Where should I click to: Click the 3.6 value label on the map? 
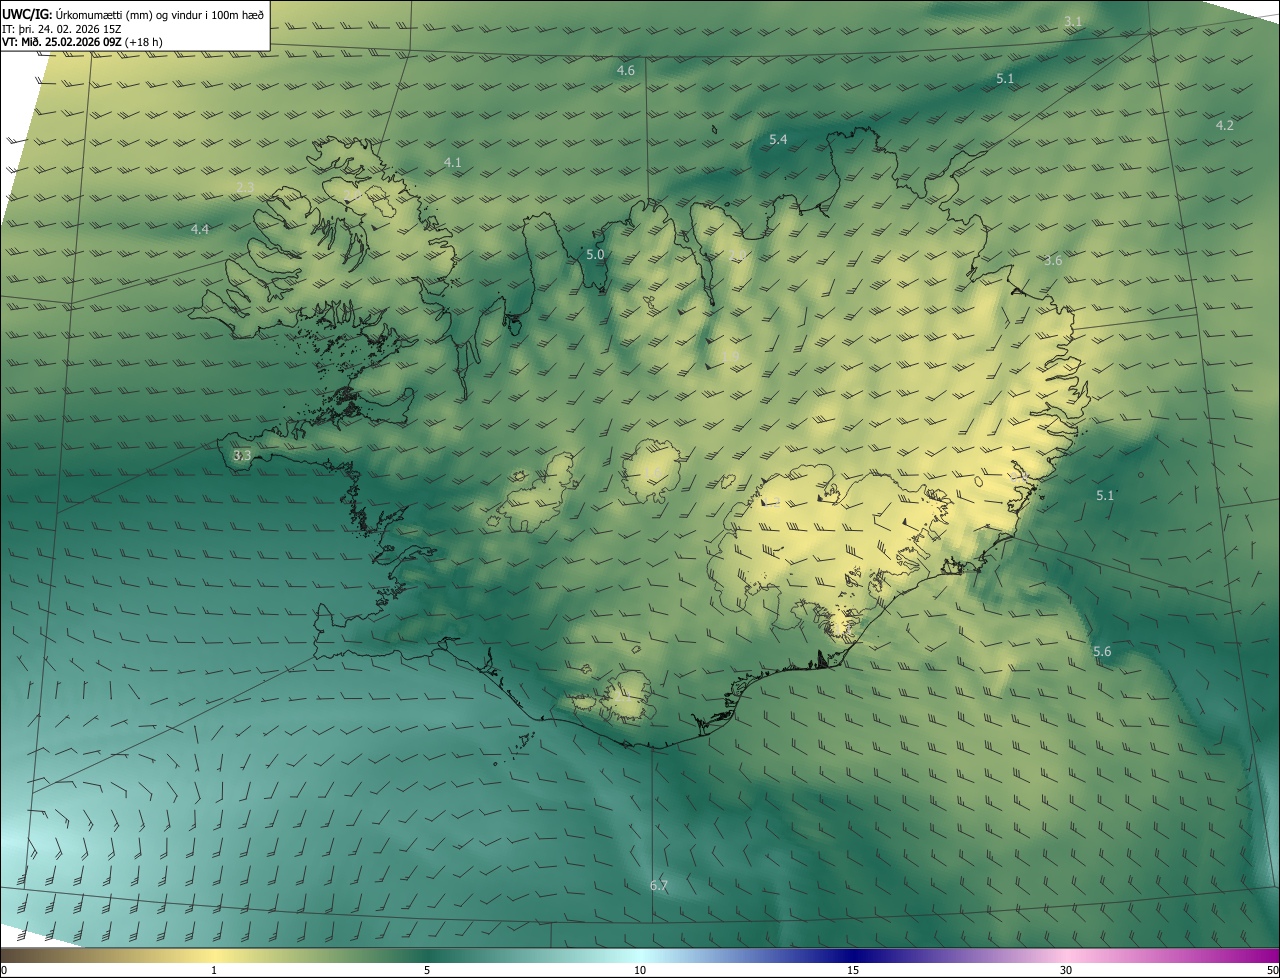point(1053,260)
